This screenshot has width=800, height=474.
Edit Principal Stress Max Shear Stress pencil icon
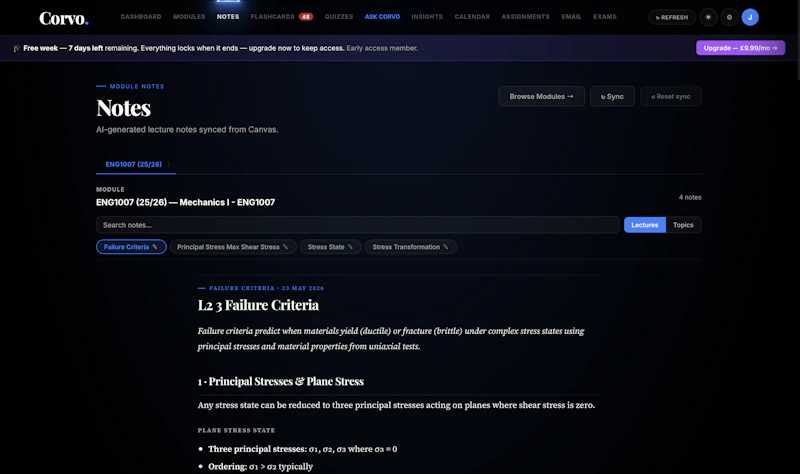point(285,247)
